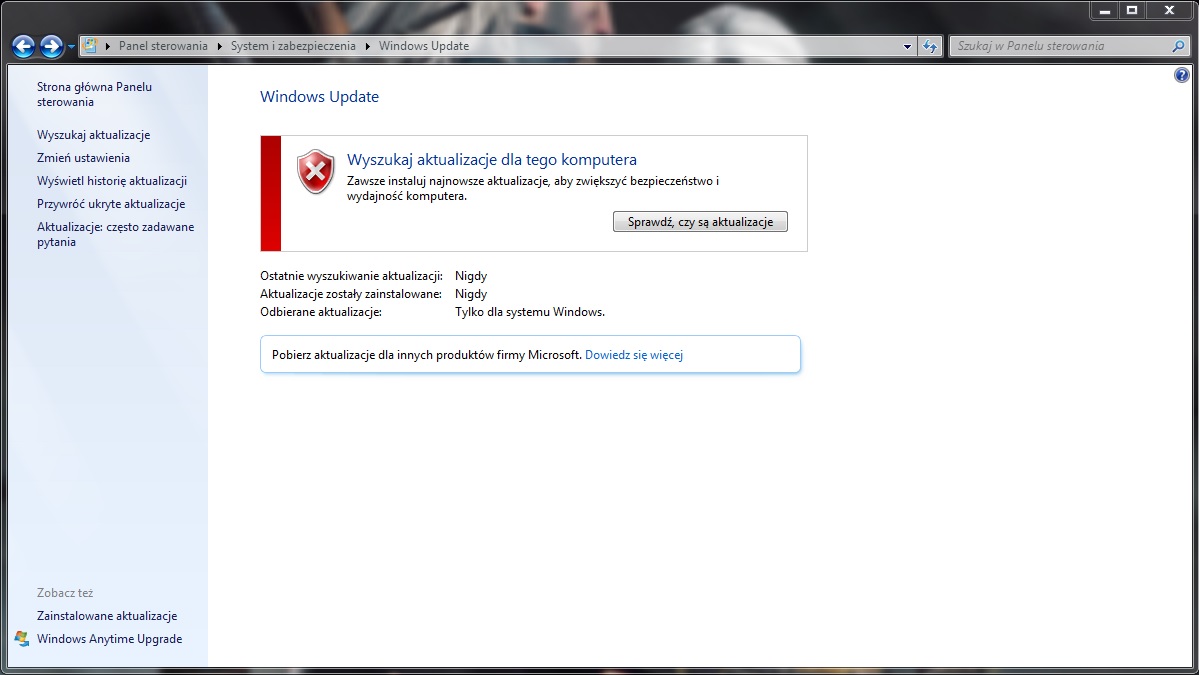The width and height of the screenshot is (1199, 675).
Task: Select System i zabezpieczenia breadcrumb
Action: pos(293,46)
